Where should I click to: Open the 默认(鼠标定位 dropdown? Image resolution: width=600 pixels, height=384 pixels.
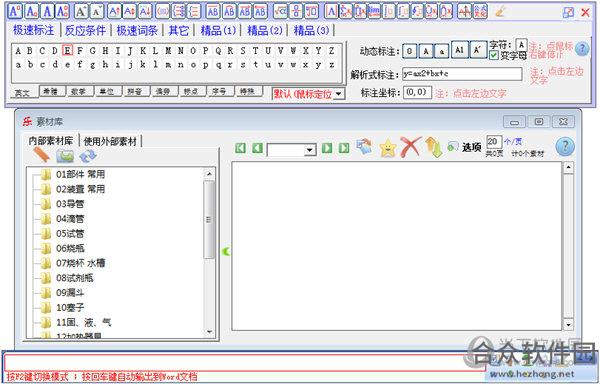[338, 94]
